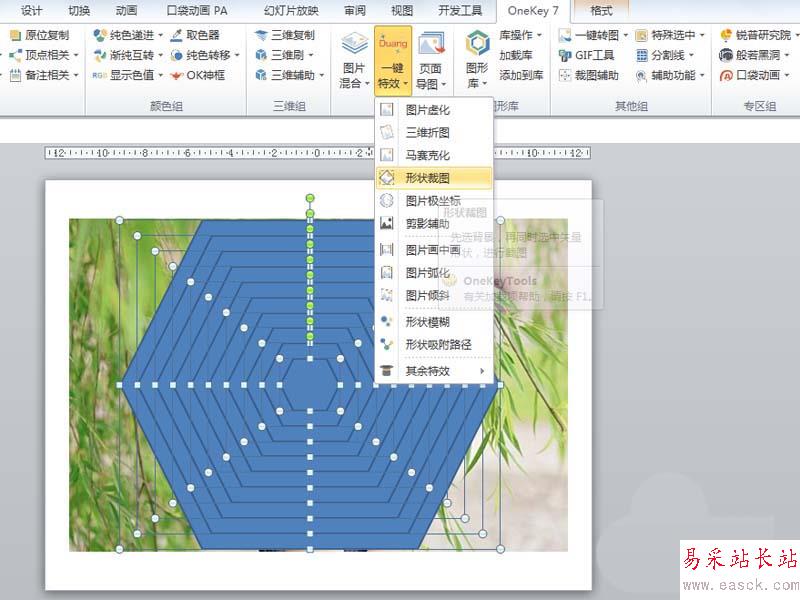Choose 图片倾斜 from the effects menu
Viewport: 800px width, 600px height.
tap(434, 295)
